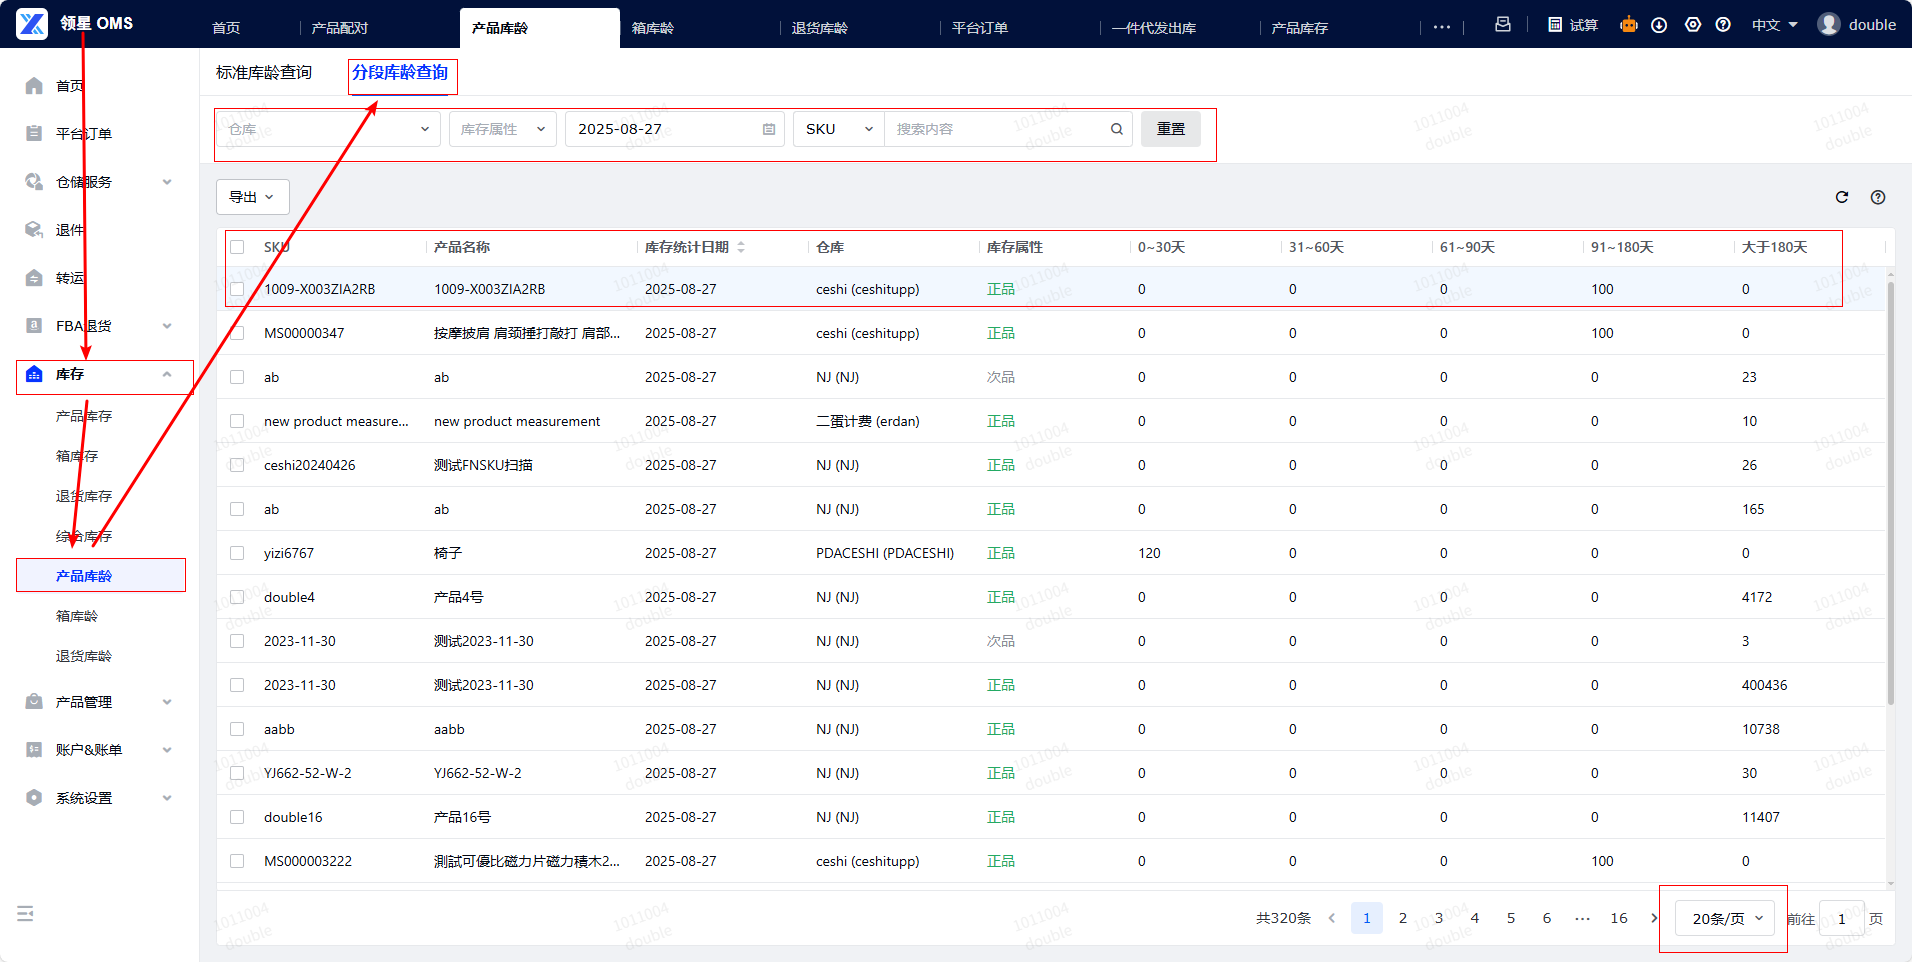Expand the 20条/页 page size dropdown
Viewport: 1912px width, 962px height.
coord(1727,918)
